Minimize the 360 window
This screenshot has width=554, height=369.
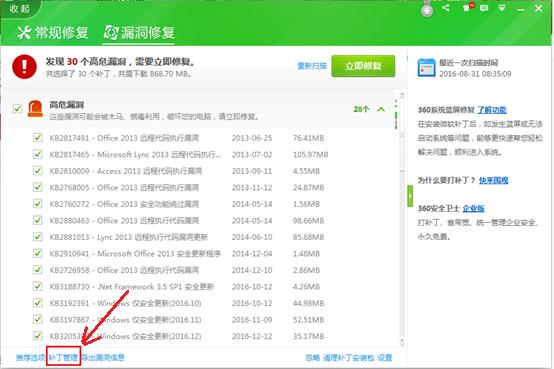pos(520,10)
